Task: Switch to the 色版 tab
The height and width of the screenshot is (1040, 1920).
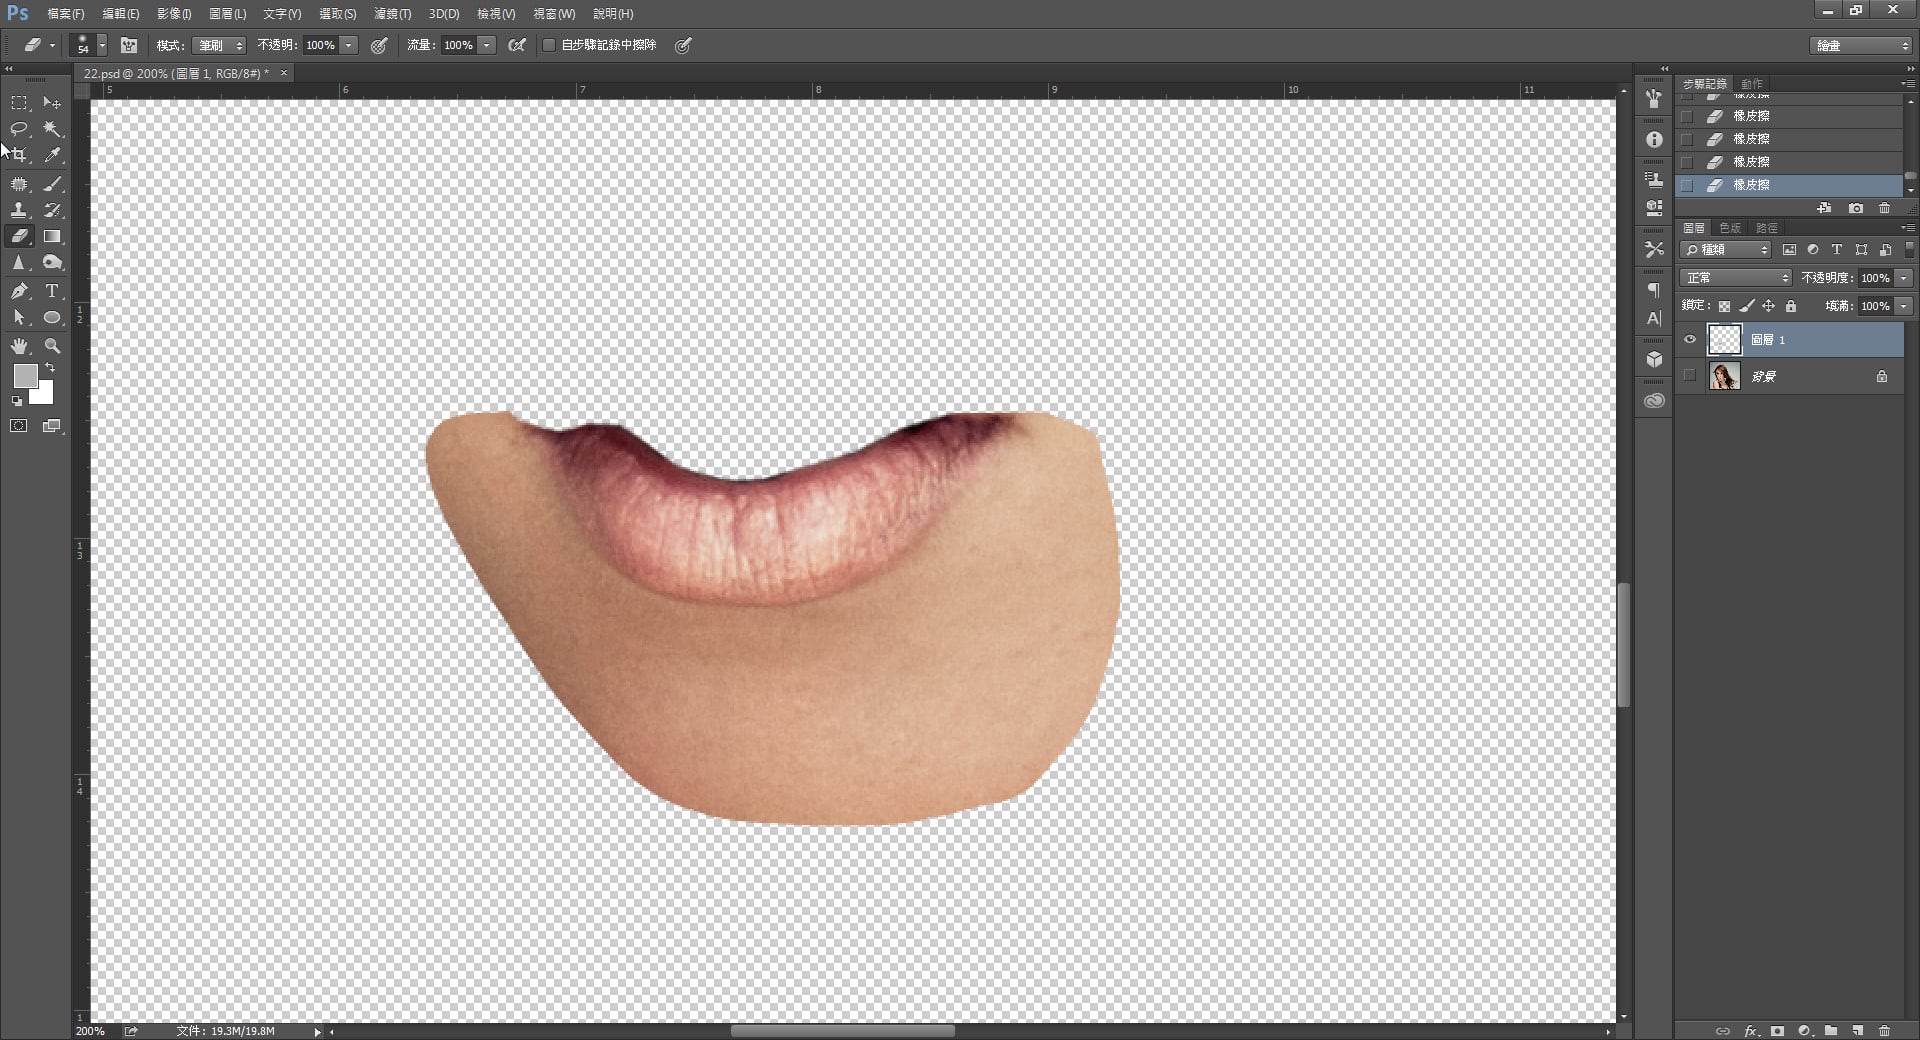Action: tap(1730, 228)
